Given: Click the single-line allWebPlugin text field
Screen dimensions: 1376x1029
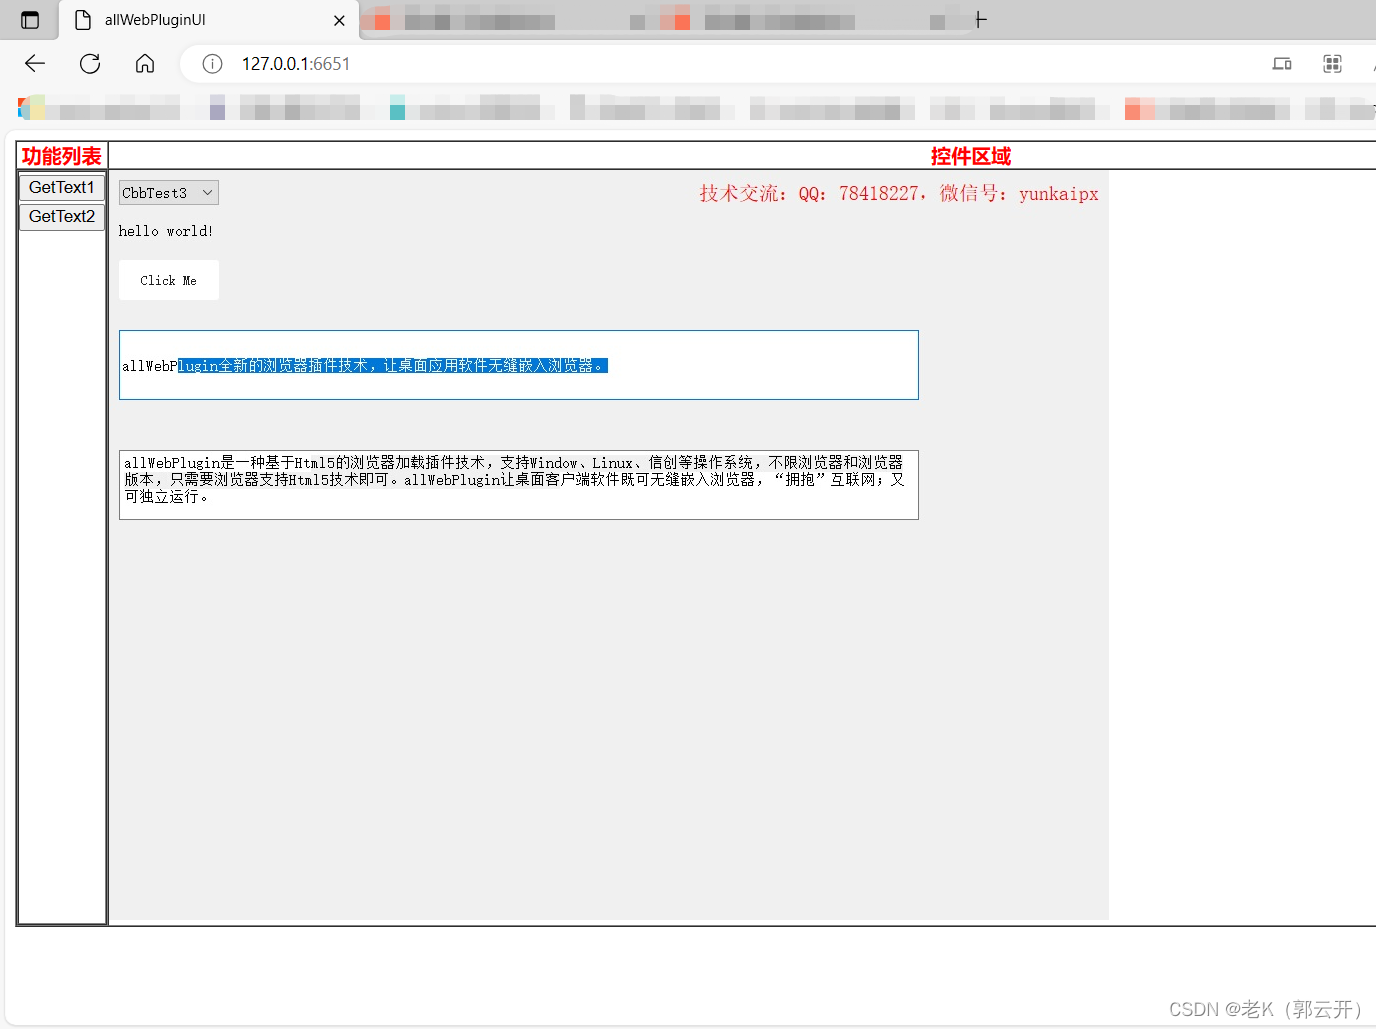Looking at the screenshot, I should [519, 365].
